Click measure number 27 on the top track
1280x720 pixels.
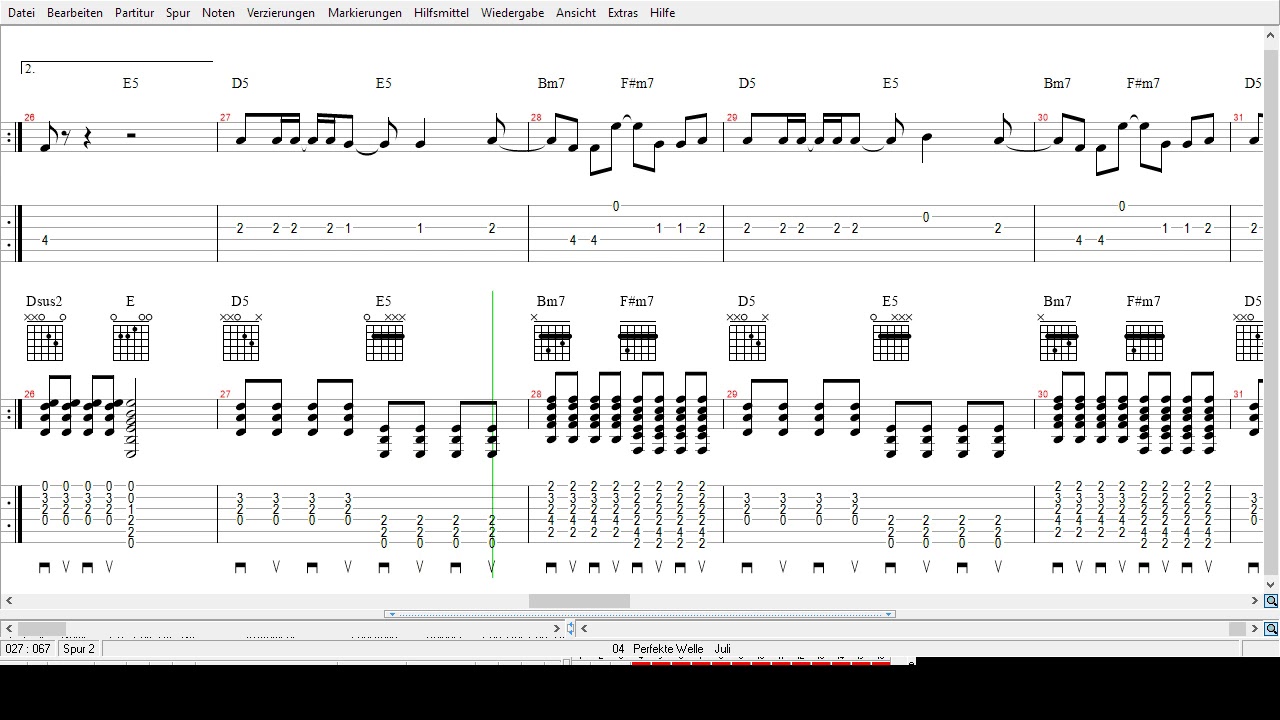click(x=225, y=118)
